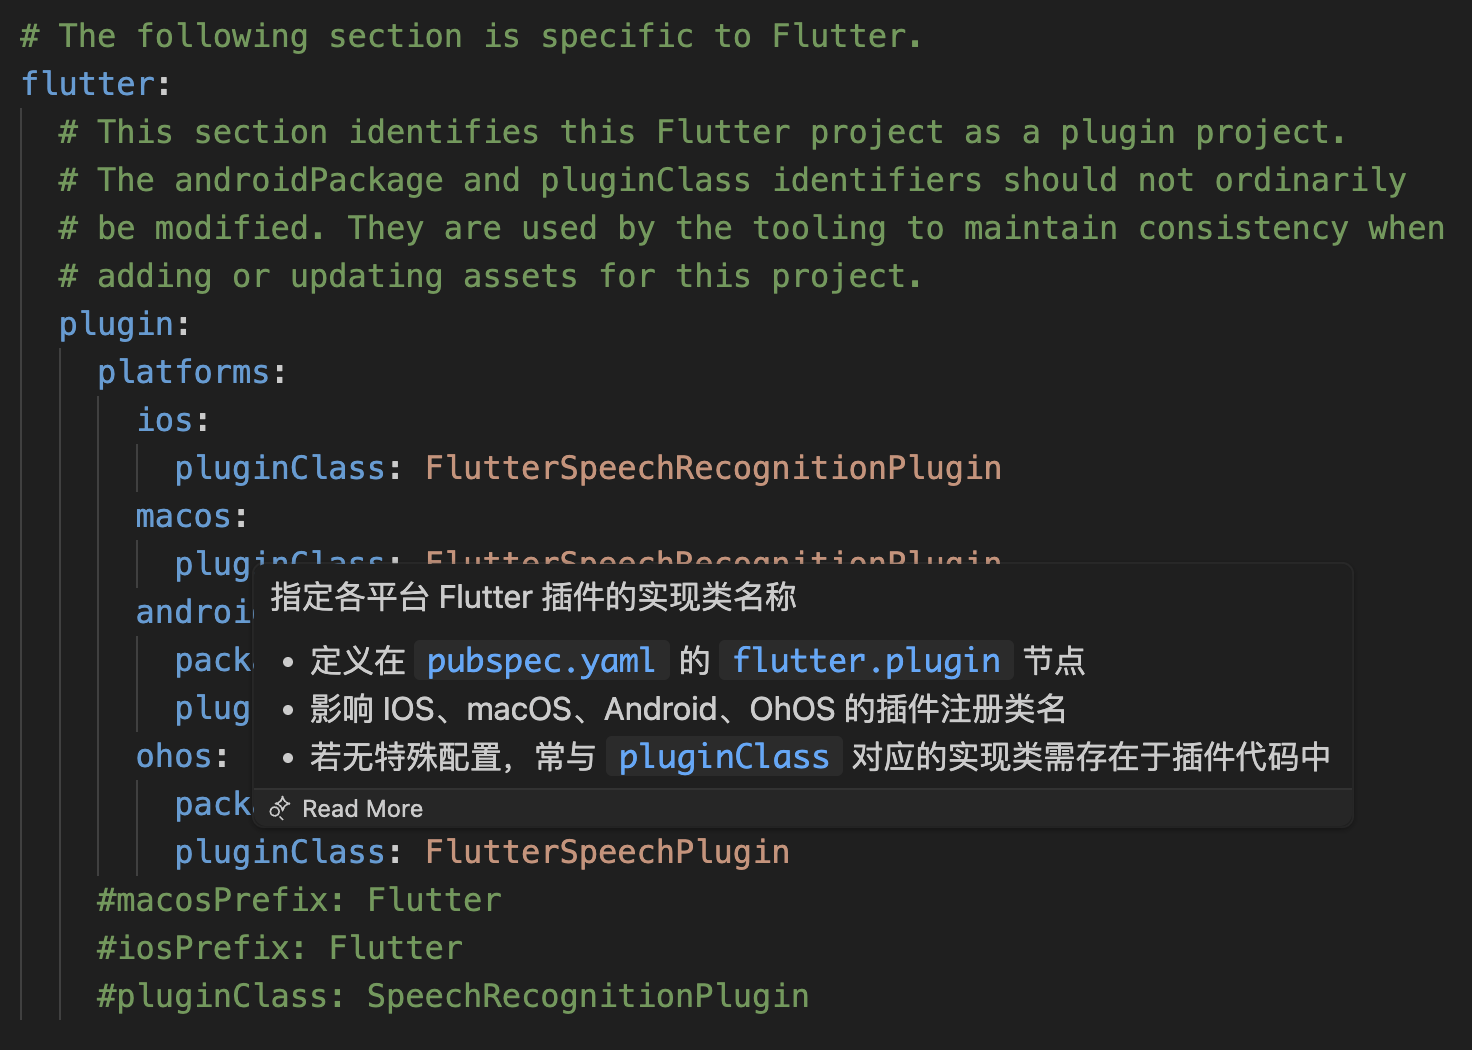Click the pluginClass code reference in tooltip
The width and height of the screenshot is (1472, 1050).
point(724,757)
